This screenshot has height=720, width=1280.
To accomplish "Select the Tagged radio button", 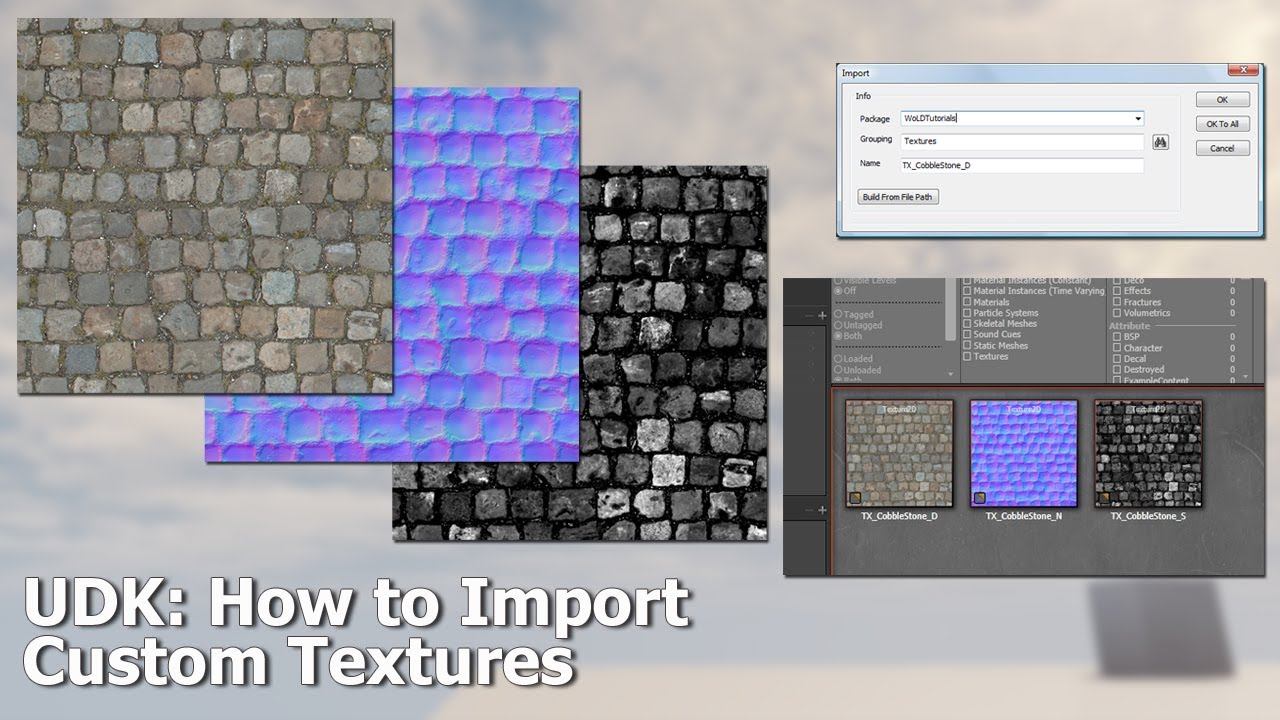I will (838, 315).
